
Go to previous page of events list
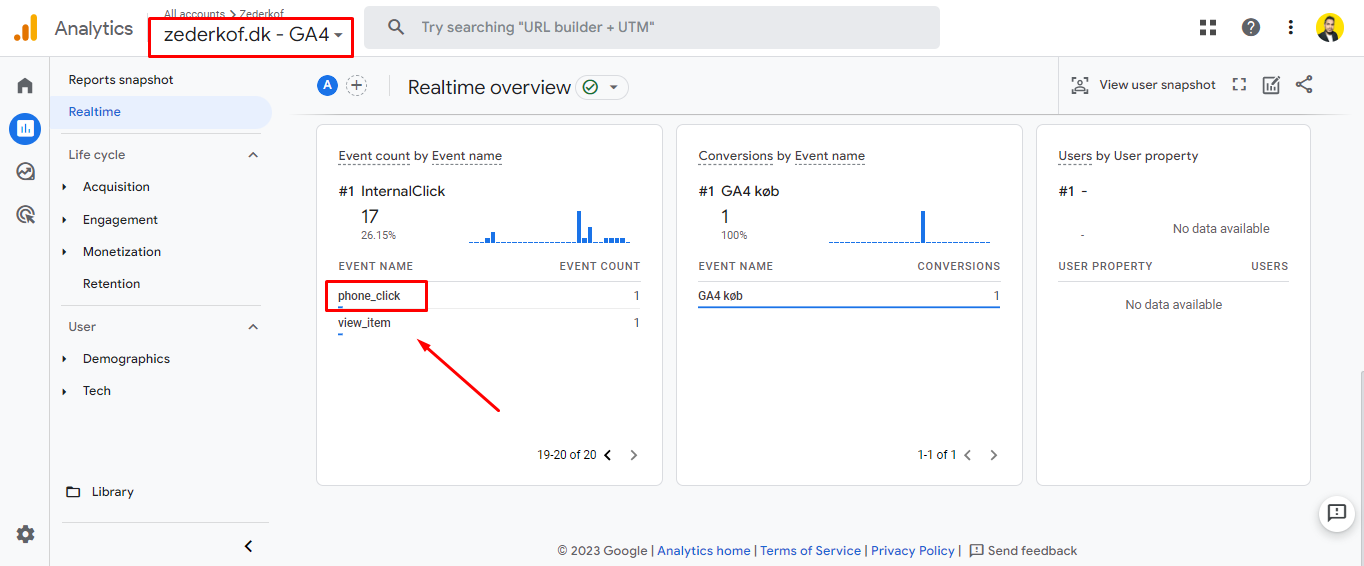click(608, 455)
